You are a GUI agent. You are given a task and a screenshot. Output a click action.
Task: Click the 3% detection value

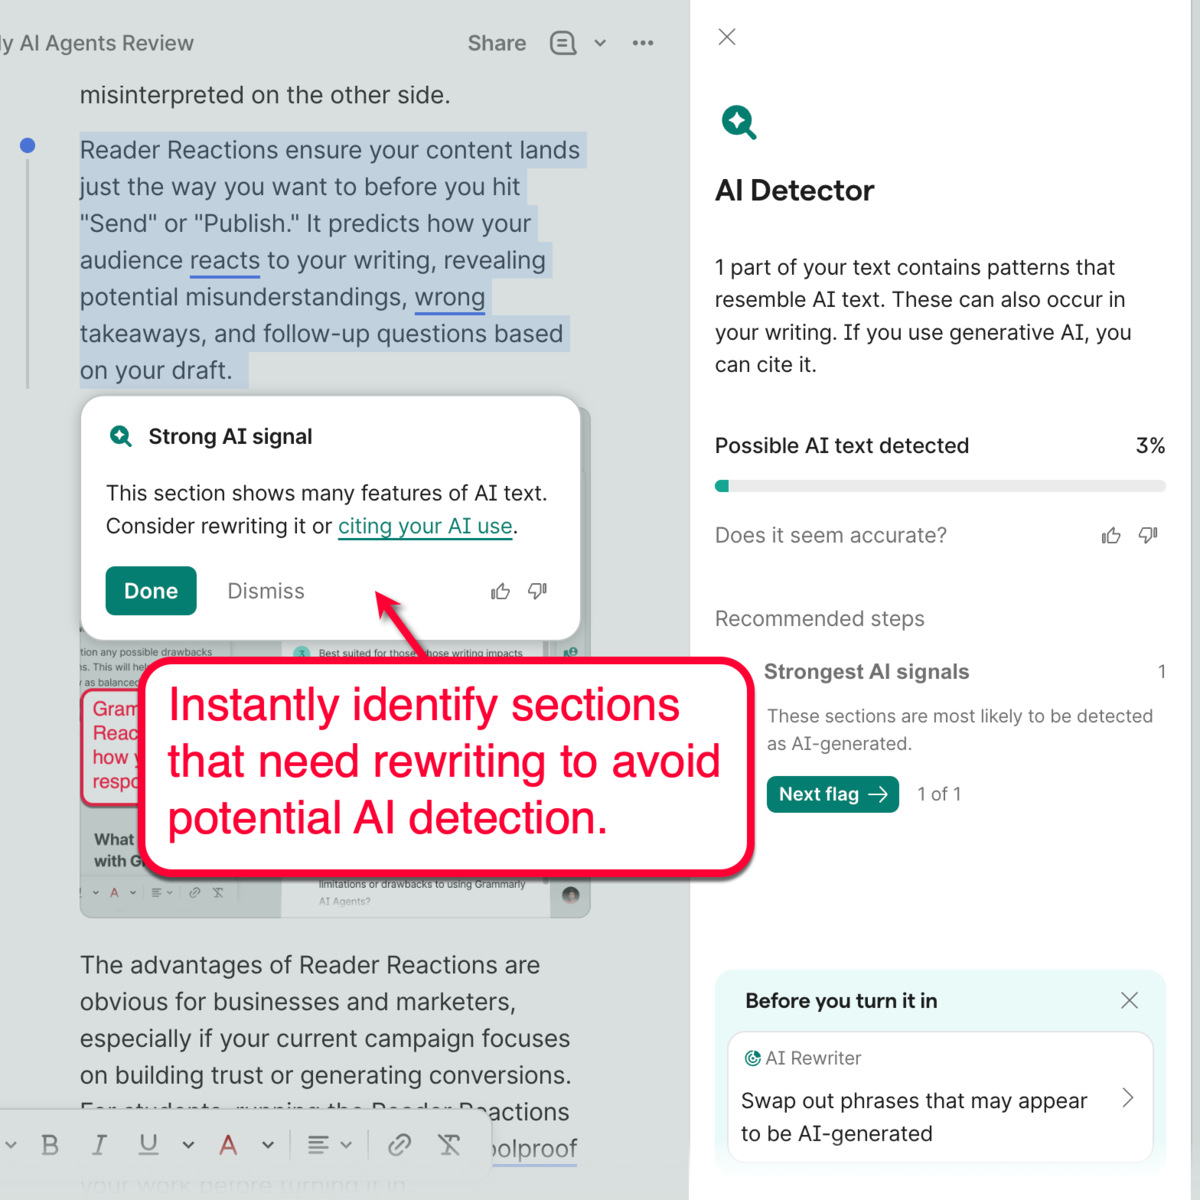pos(1151,446)
